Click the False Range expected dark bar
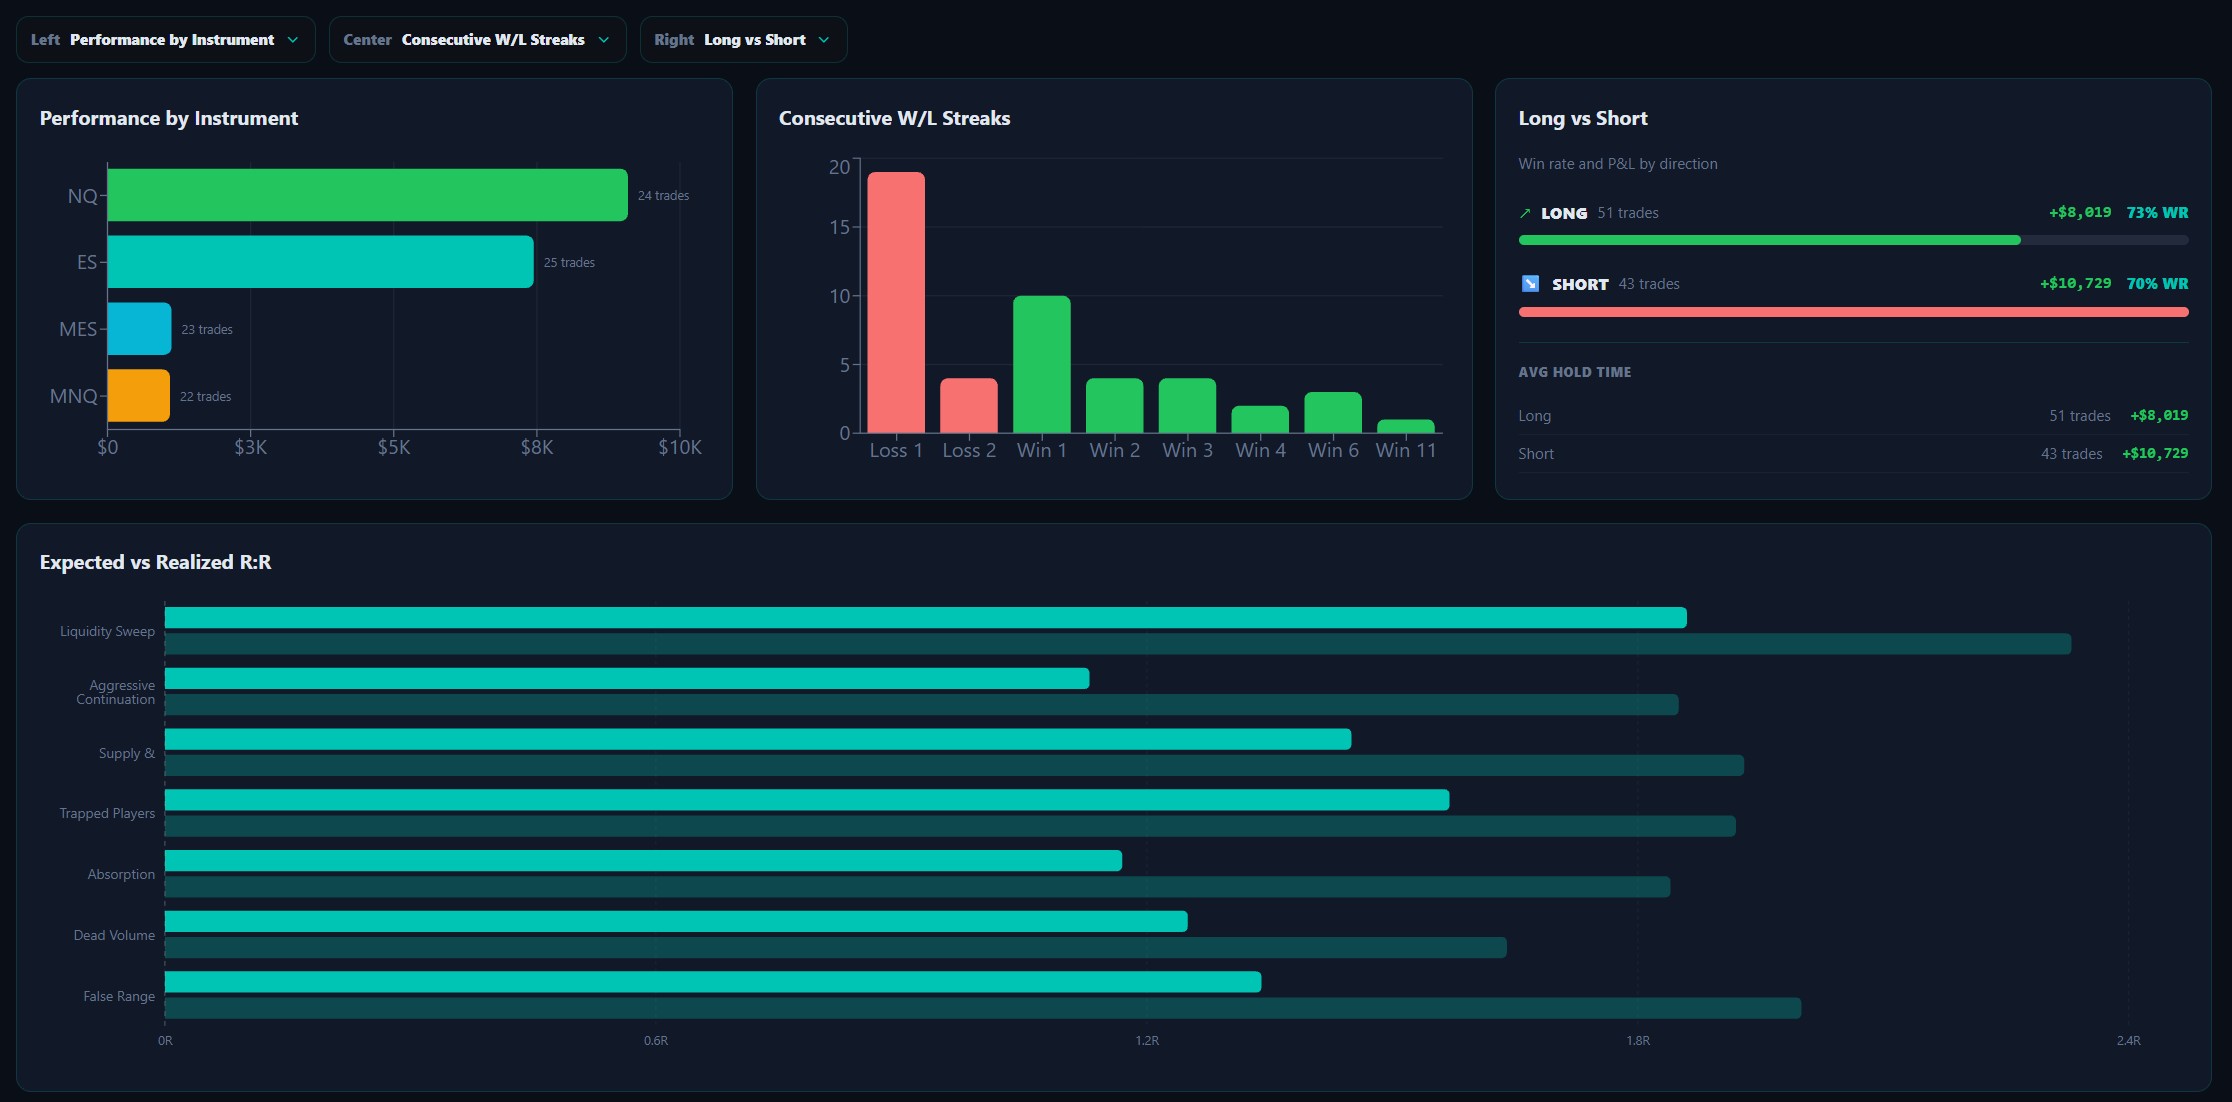2232x1102 pixels. tap(983, 1008)
